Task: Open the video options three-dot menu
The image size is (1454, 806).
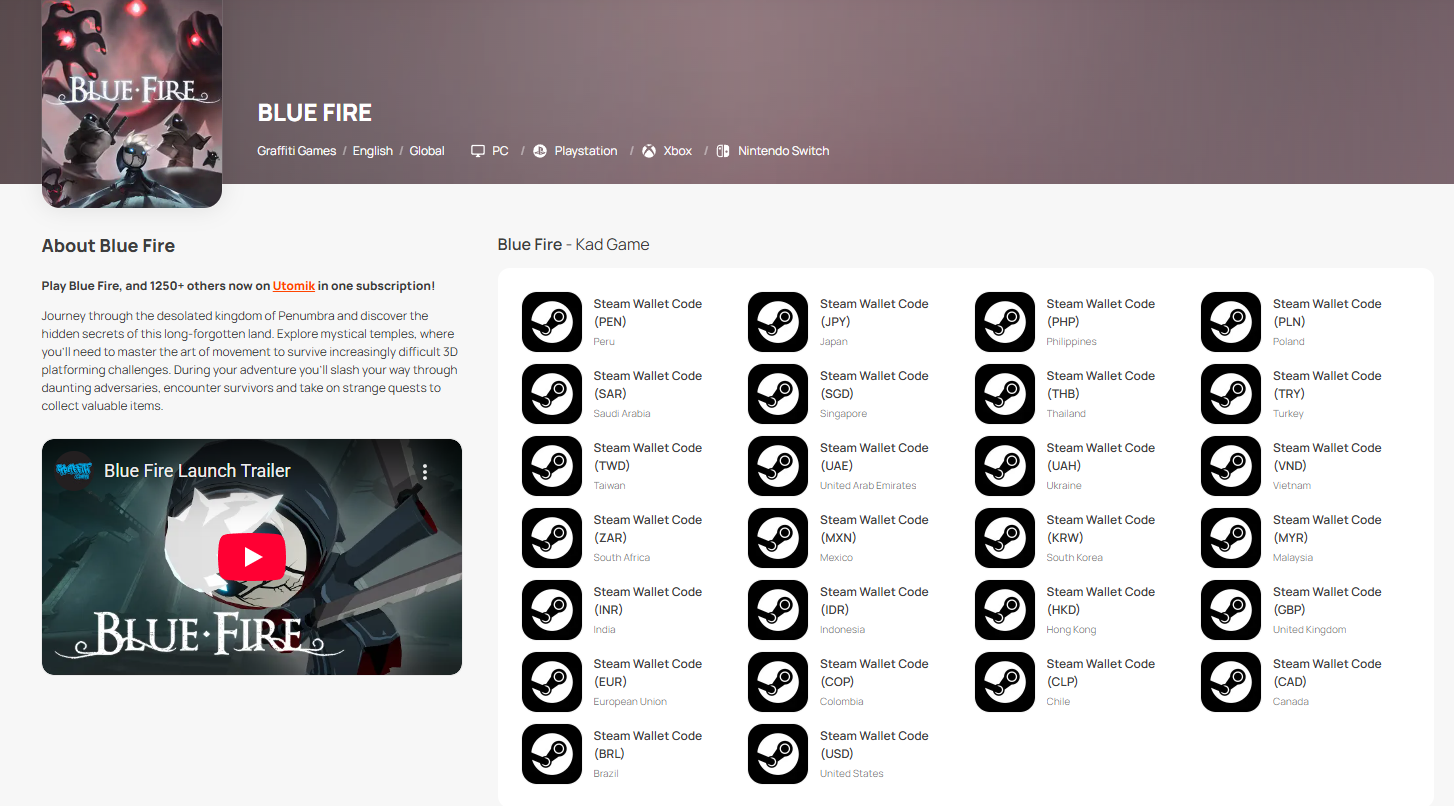Action: click(x=425, y=471)
